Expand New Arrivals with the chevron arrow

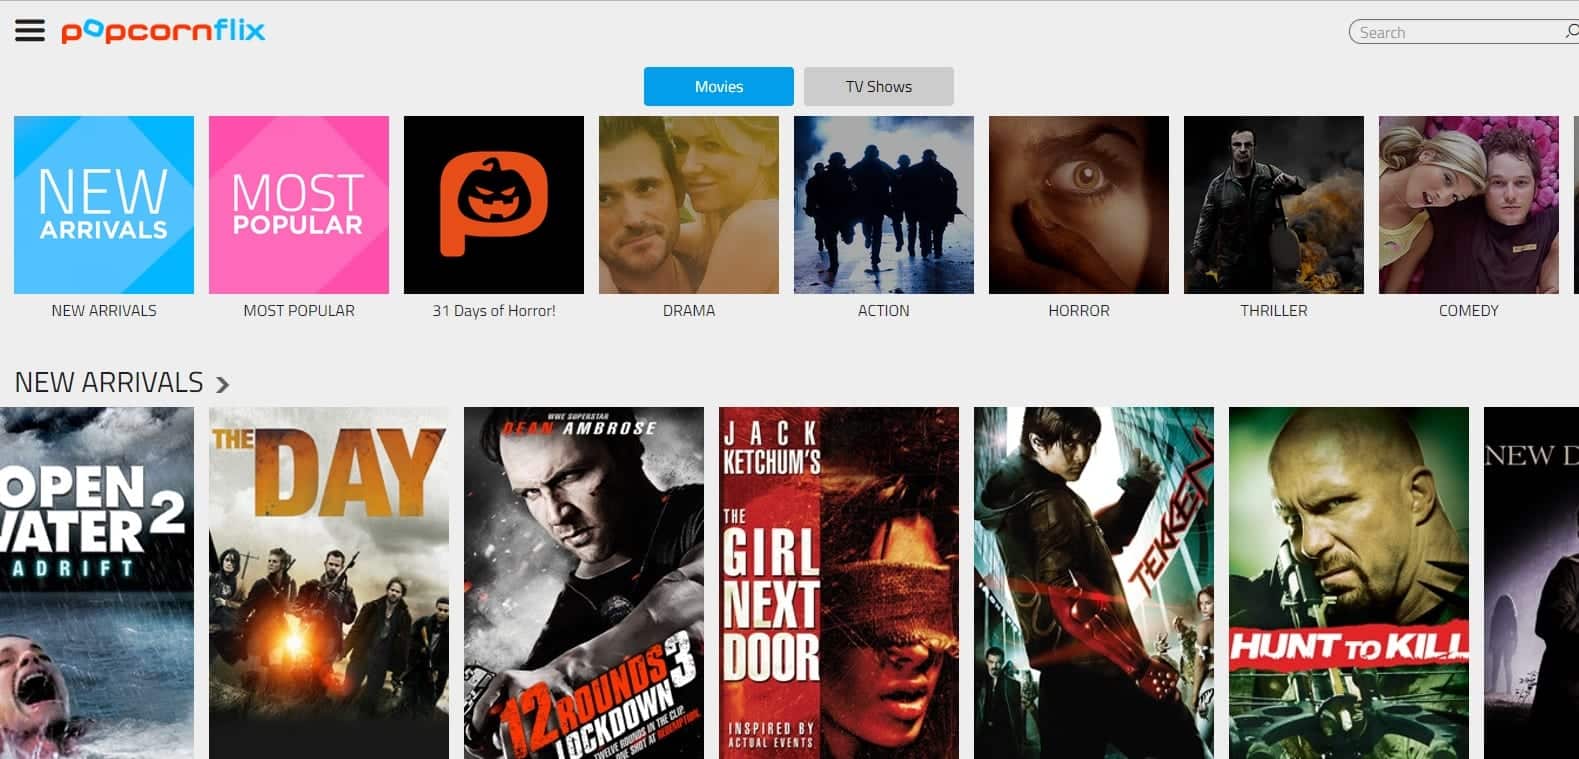pyautogui.click(x=222, y=384)
